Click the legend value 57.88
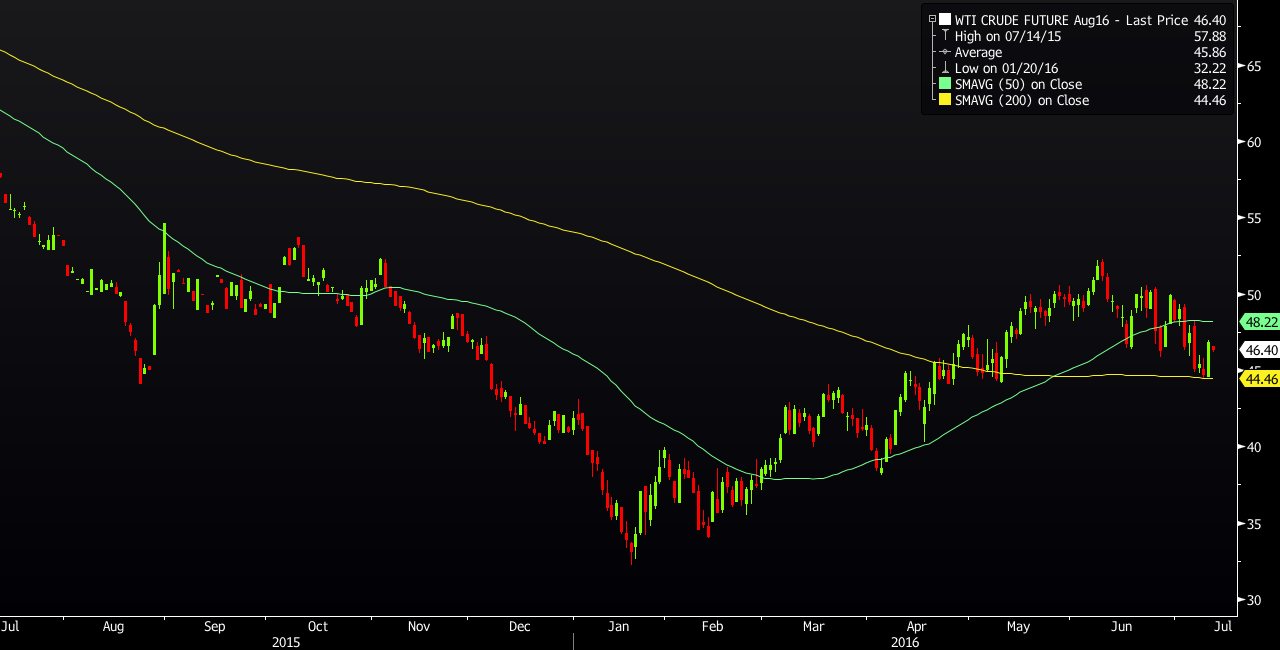 tap(1210, 36)
